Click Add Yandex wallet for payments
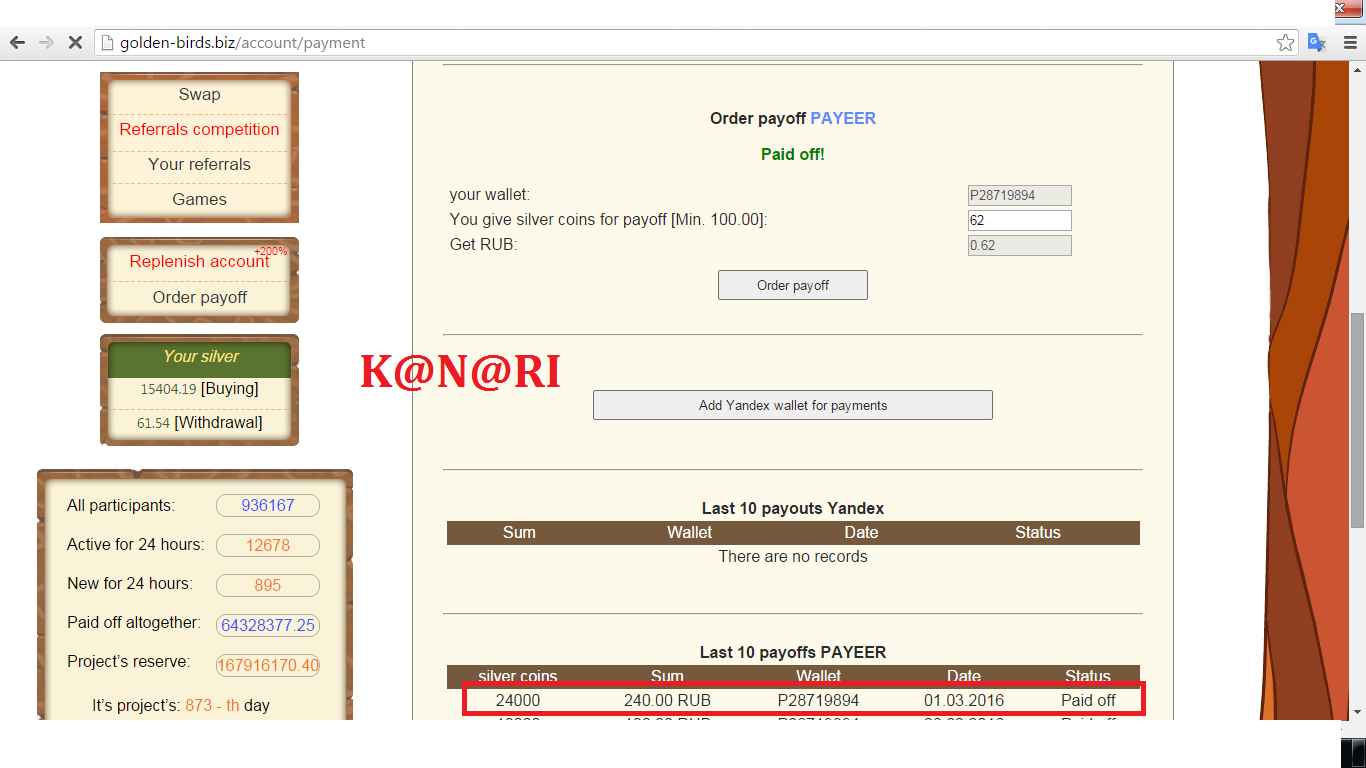This screenshot has width=1366, height=768. (x=793, y=405)
